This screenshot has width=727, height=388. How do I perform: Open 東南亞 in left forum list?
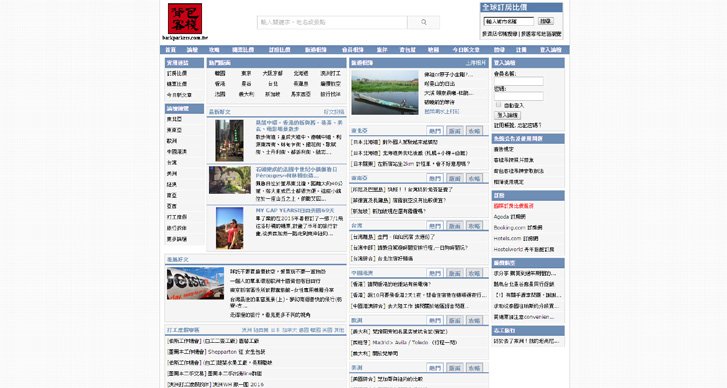click(x=174, y=130)
